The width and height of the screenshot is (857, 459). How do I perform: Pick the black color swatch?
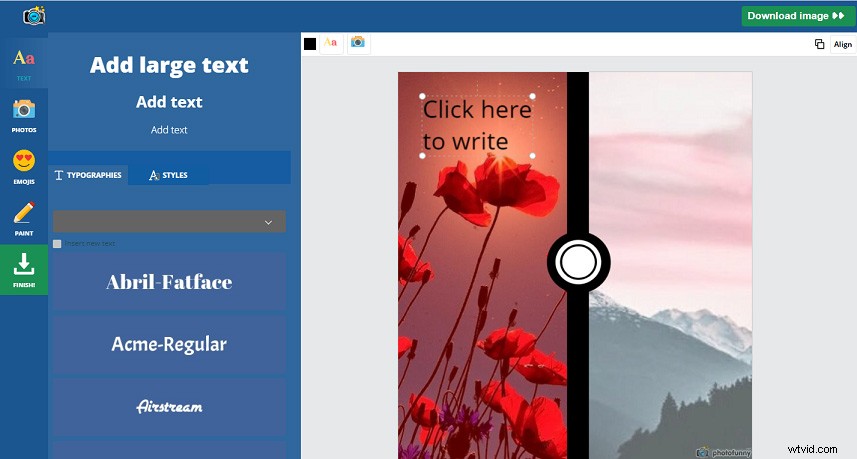pos(310,44)
